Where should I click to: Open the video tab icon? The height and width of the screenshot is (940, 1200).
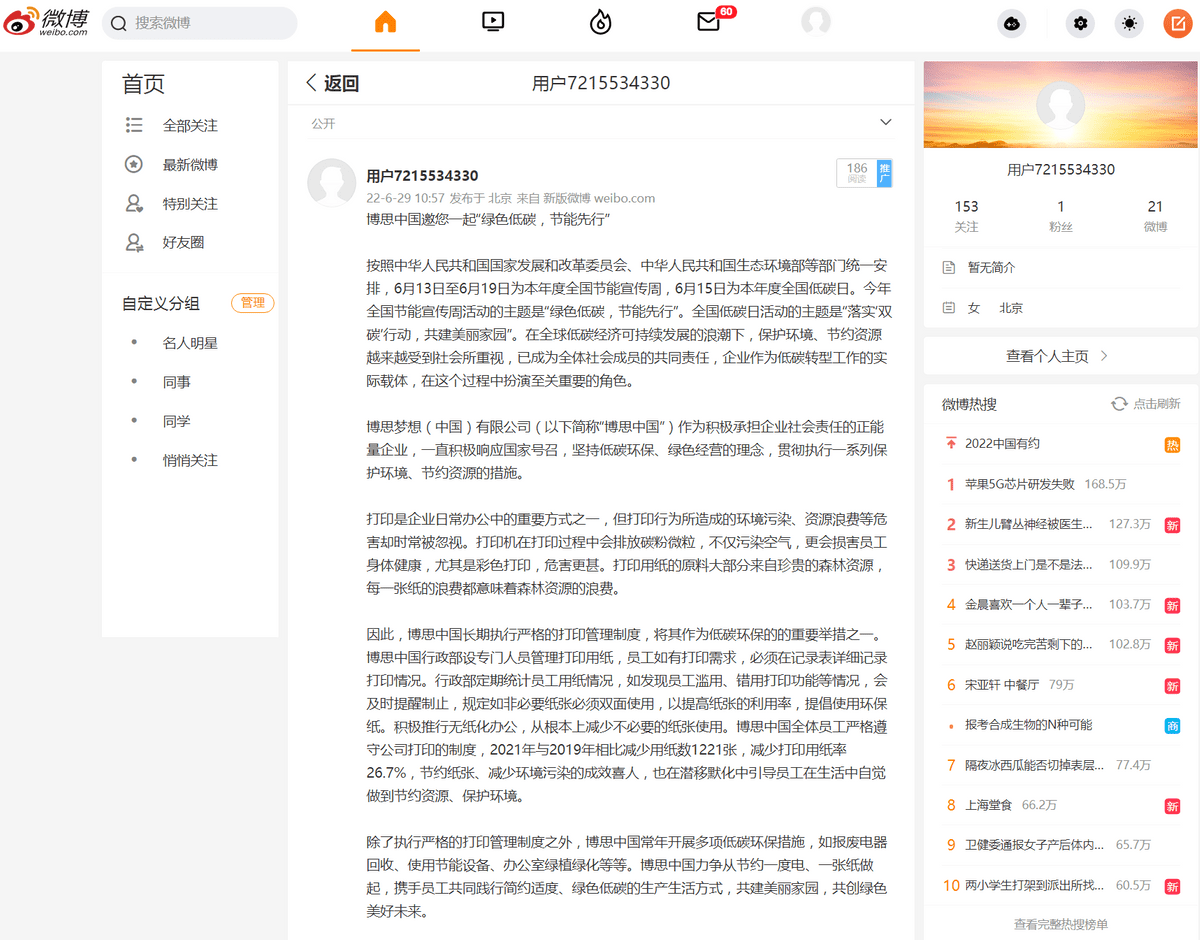tap(492, 22)
